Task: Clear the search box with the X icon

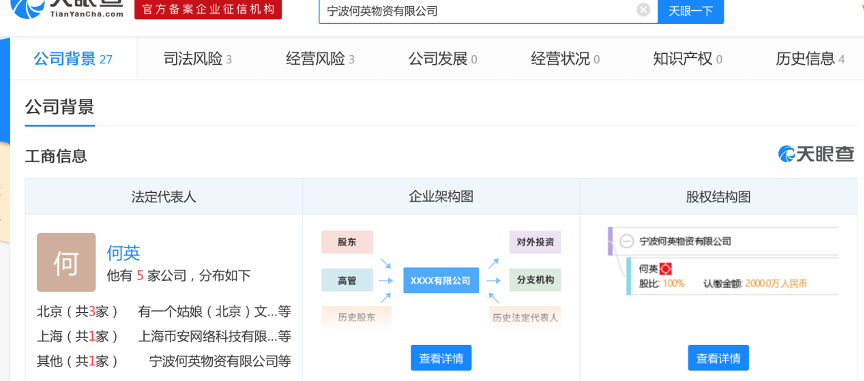Action: pos(643,10)
